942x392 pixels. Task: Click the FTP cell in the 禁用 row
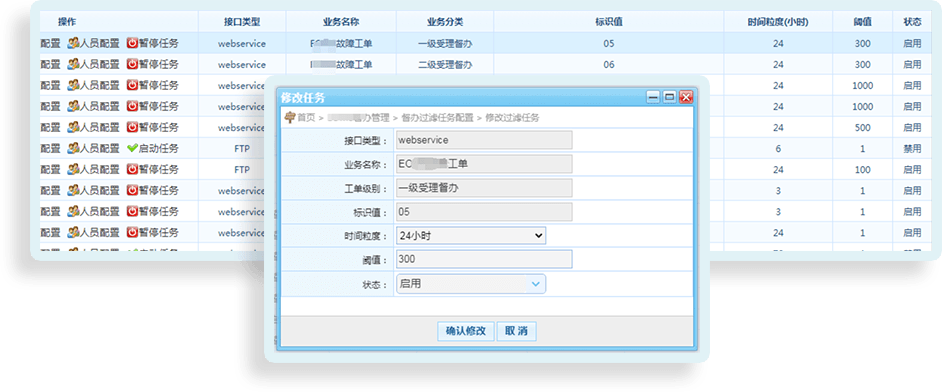242,149
